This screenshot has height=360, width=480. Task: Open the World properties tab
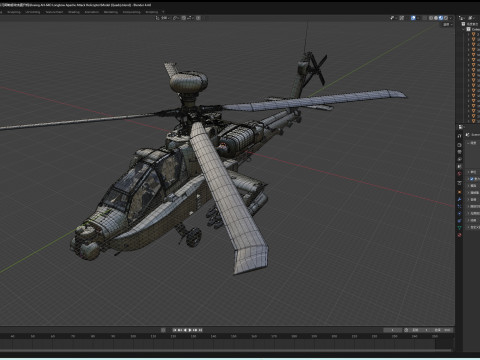pyautogui.click(x=459, y=173)
